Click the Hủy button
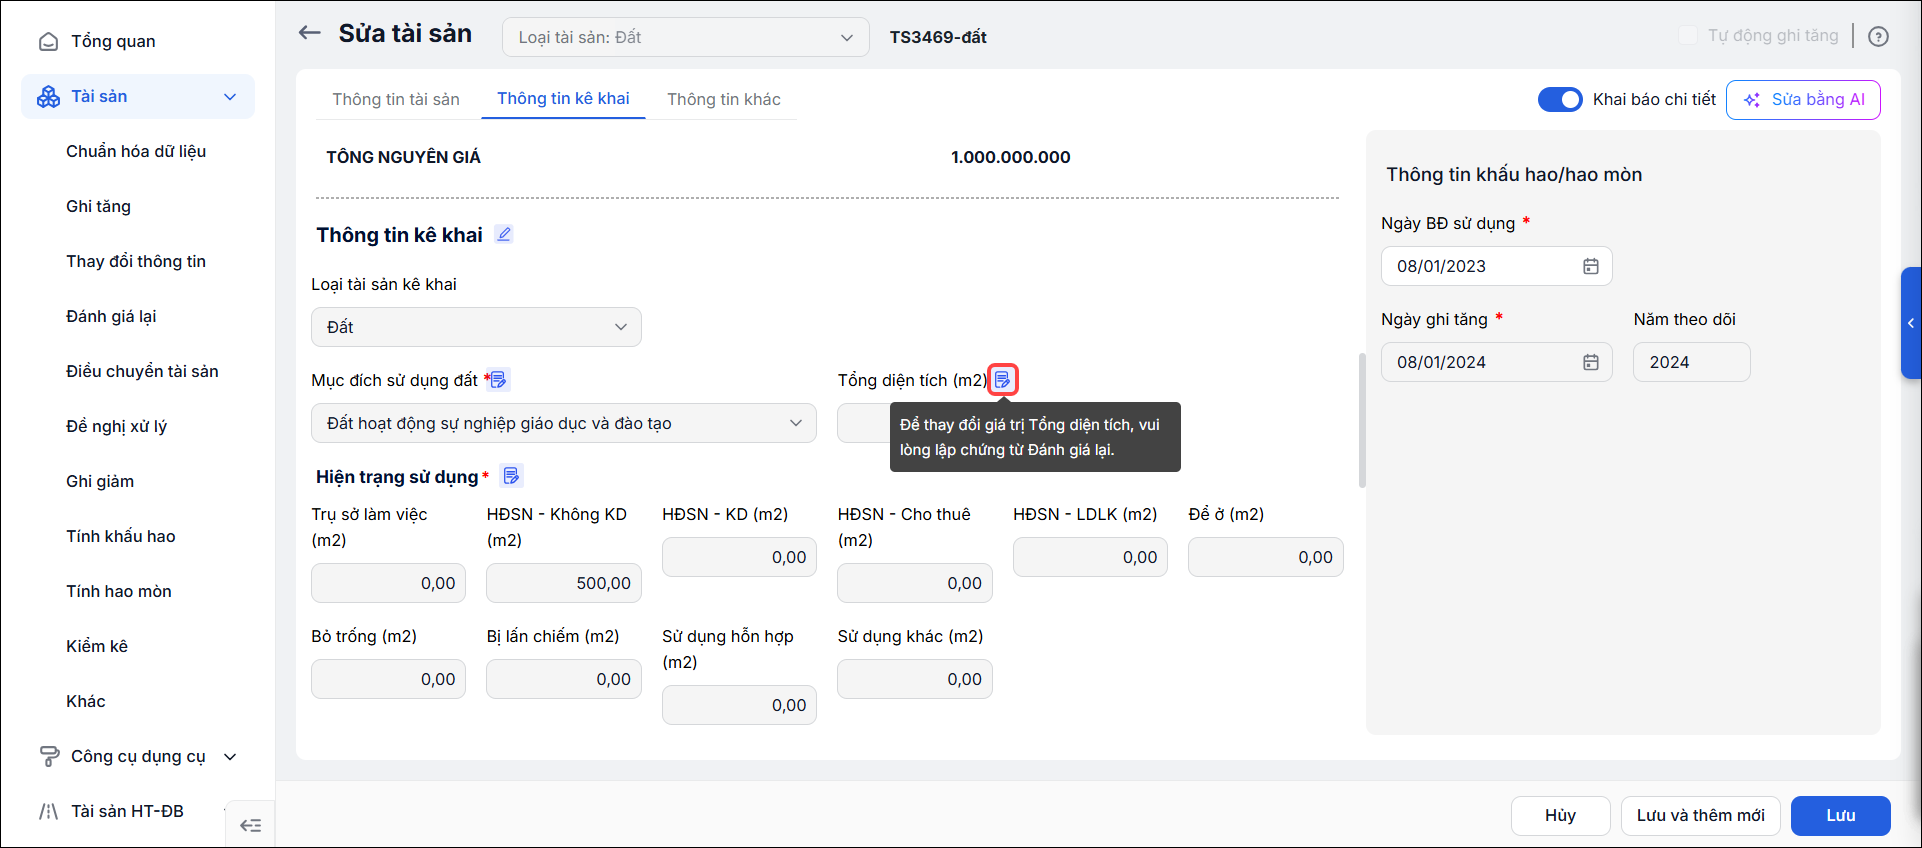Image resolution: width=1922 pixels, height=848 pixels. pyautogui.click(x=1560, y=816)
